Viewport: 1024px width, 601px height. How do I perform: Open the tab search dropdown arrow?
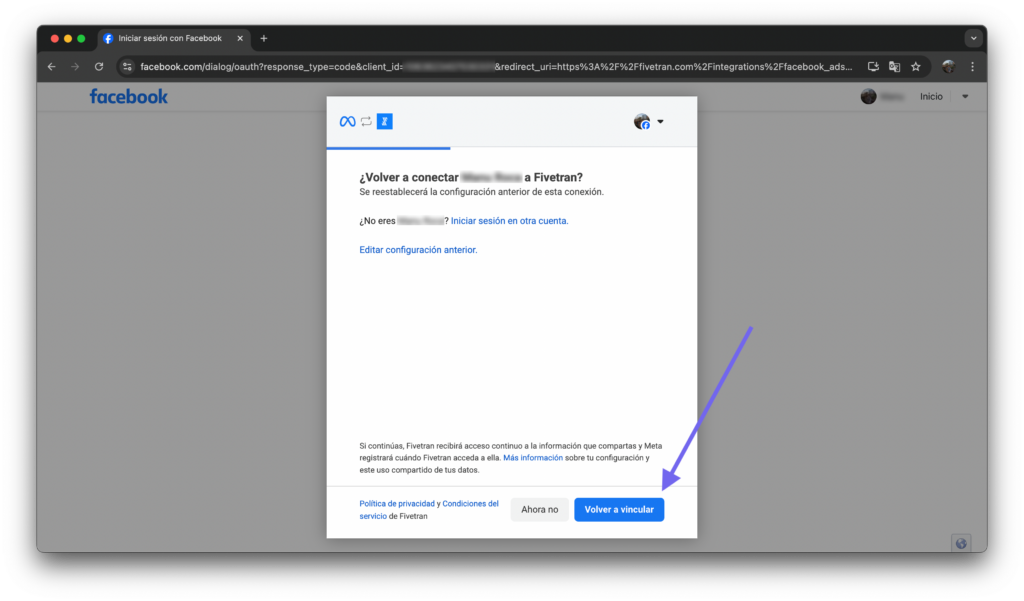[x=973, y=39]
